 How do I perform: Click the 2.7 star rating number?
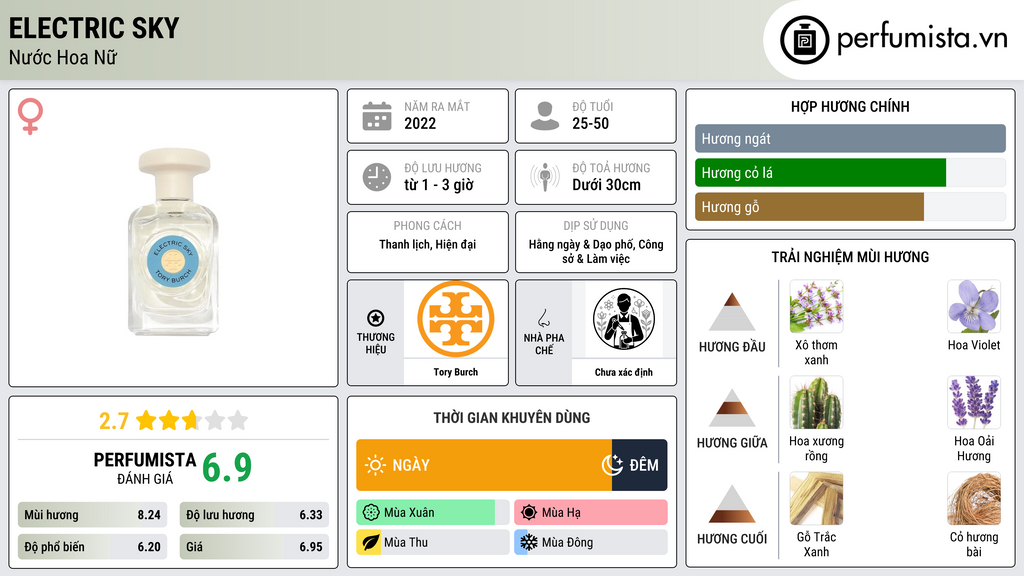(x=114, y=421)
